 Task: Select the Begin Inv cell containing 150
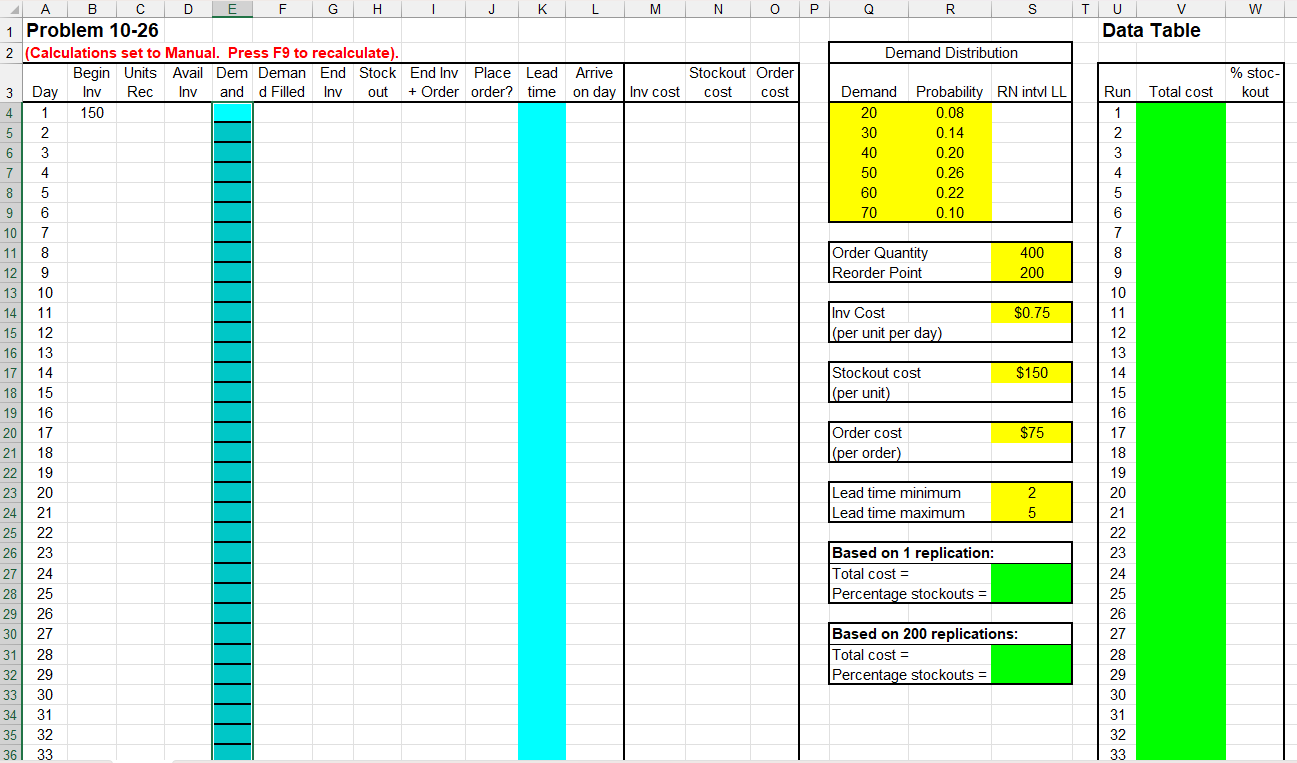coord(92,112)
